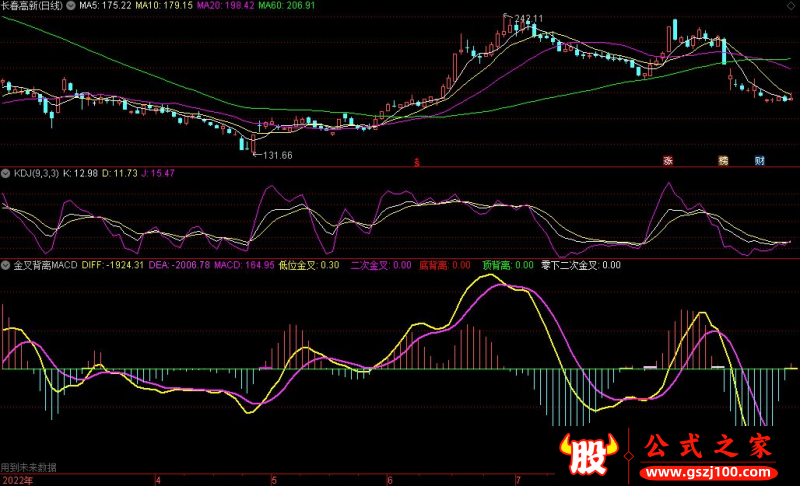Click the 2022年 label on the time axis

(18, 479)
